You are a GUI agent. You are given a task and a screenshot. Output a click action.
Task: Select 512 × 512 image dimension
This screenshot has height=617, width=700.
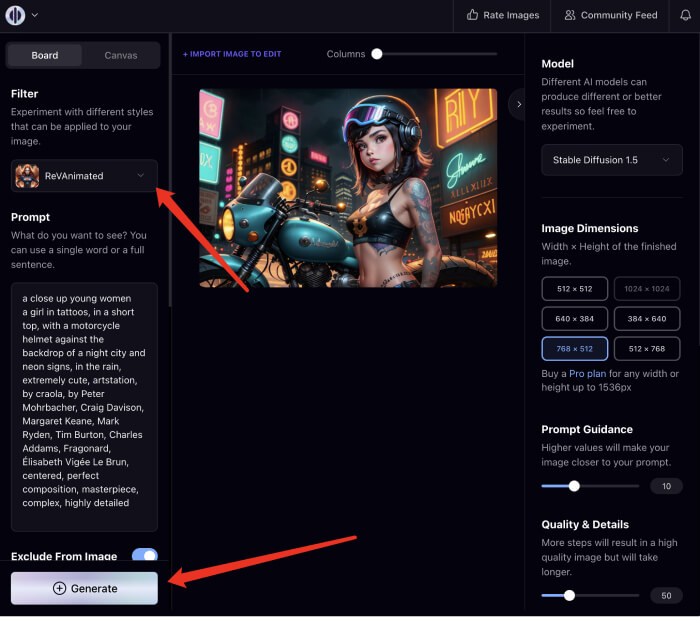click(x=573, y=289)
